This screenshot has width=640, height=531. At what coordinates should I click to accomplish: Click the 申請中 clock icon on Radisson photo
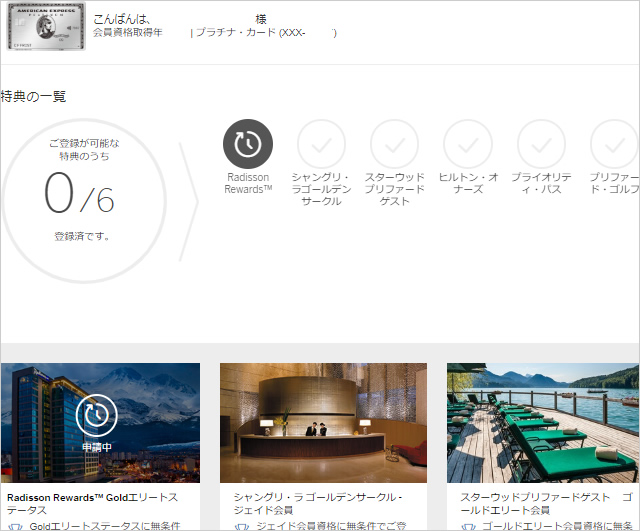tap(97, 415)
